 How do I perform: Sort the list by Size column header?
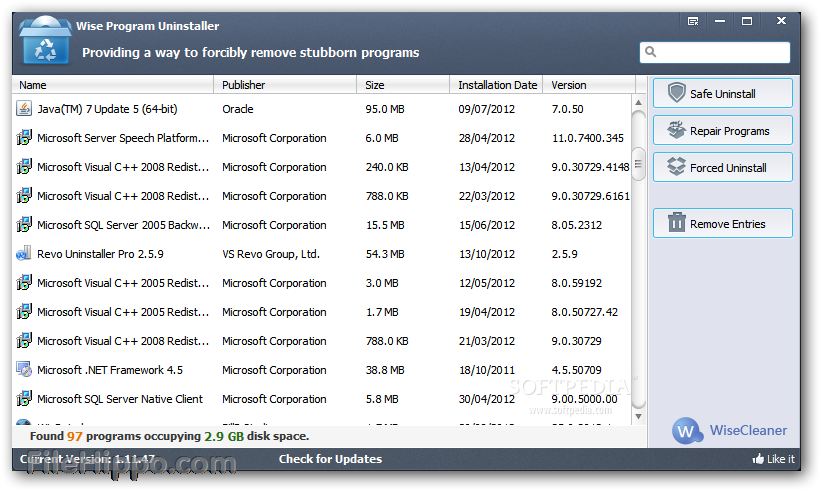[403, 85]
